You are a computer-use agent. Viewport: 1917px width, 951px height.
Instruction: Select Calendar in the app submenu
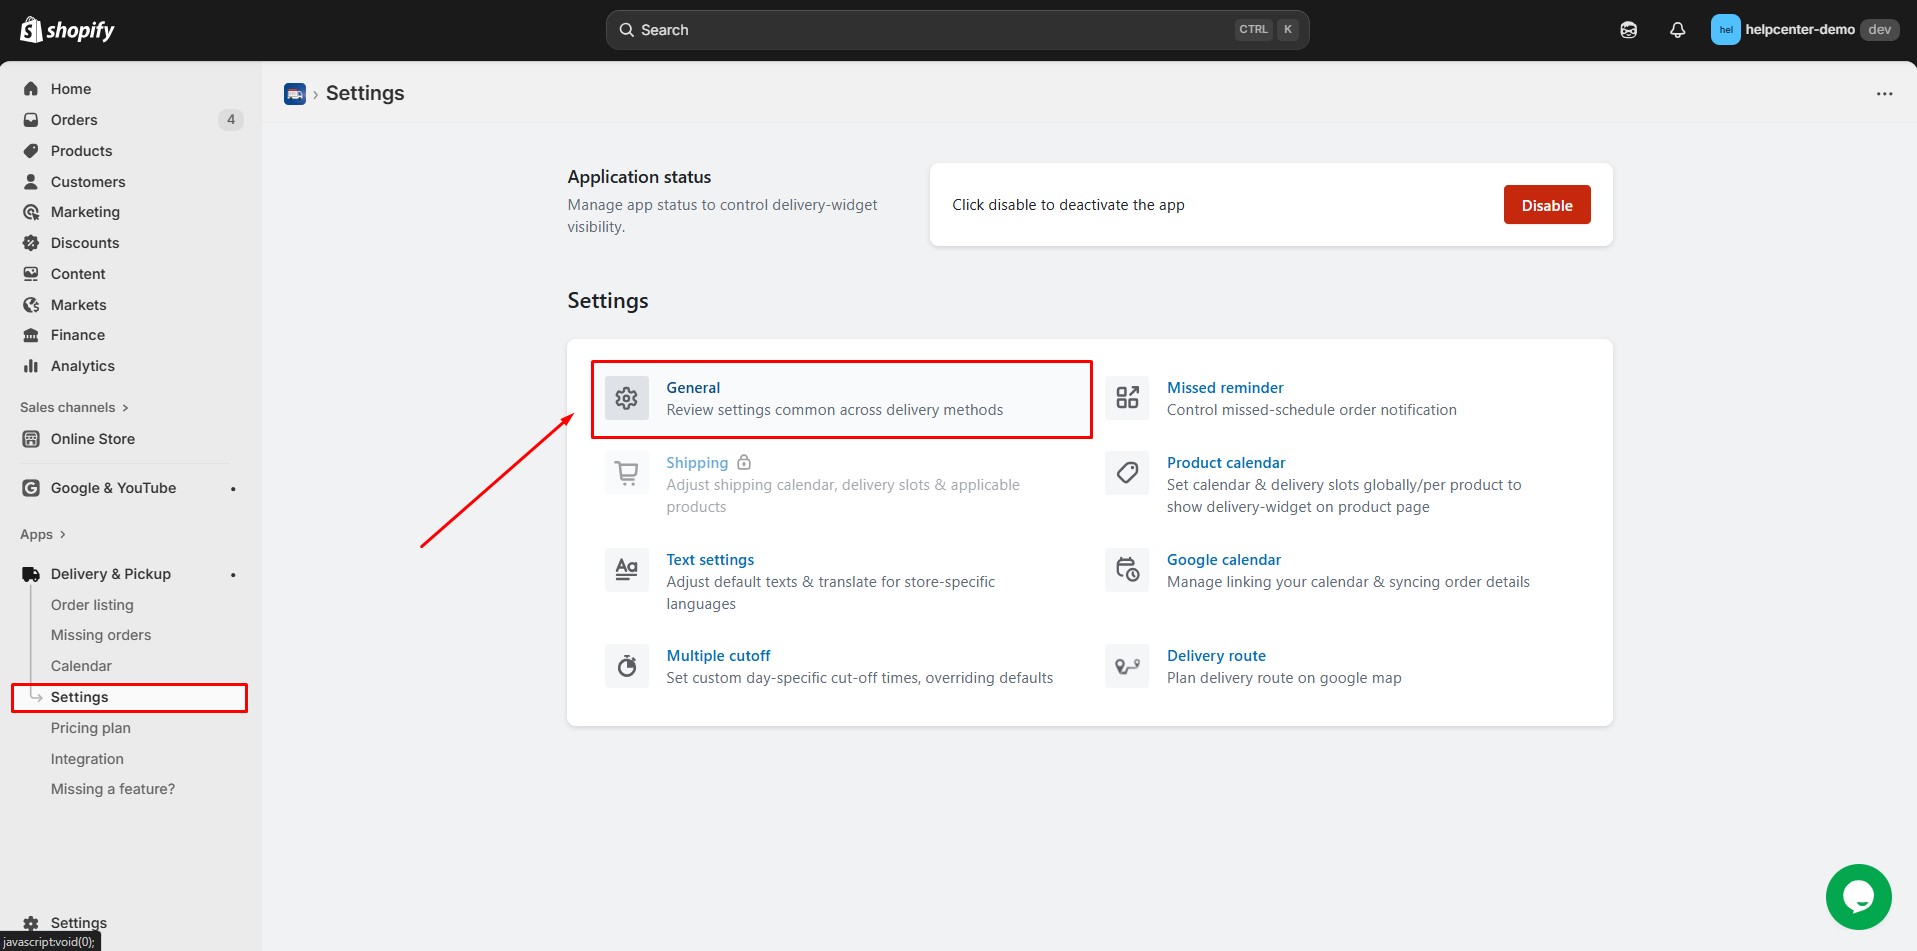pyautogui.click(x=81, y=666)
